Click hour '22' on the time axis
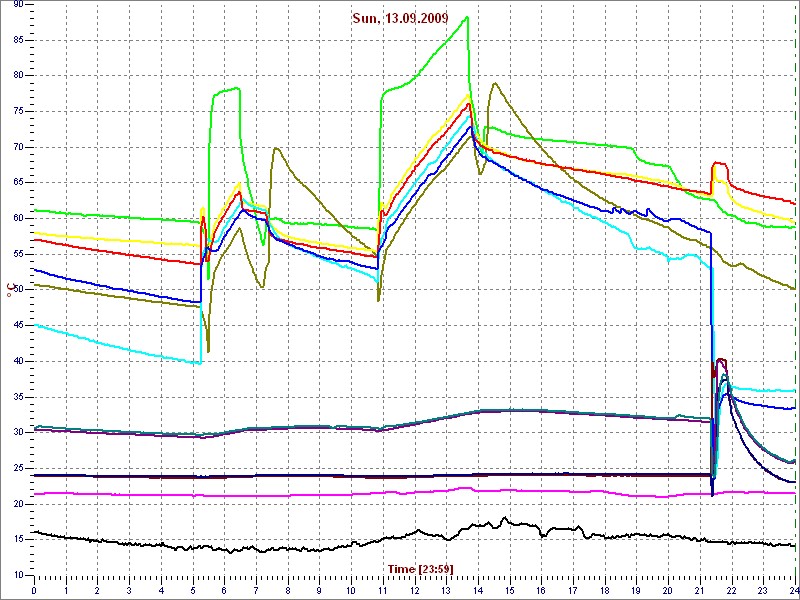 pyautogui.click(x=731, y=591)
